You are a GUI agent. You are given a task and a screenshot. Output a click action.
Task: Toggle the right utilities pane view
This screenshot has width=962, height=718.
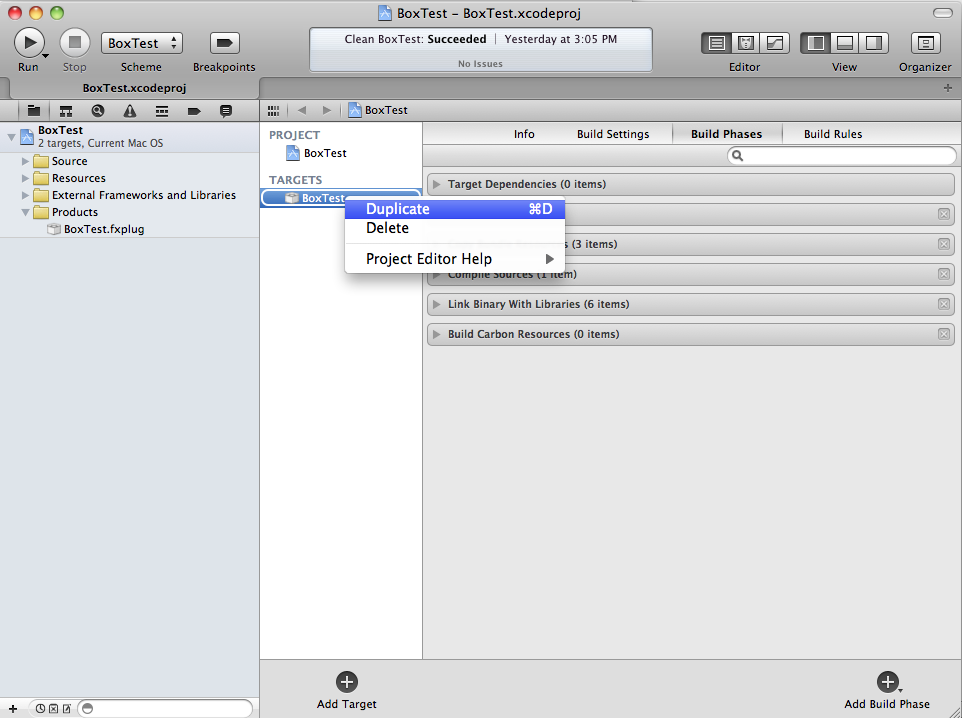873,43
